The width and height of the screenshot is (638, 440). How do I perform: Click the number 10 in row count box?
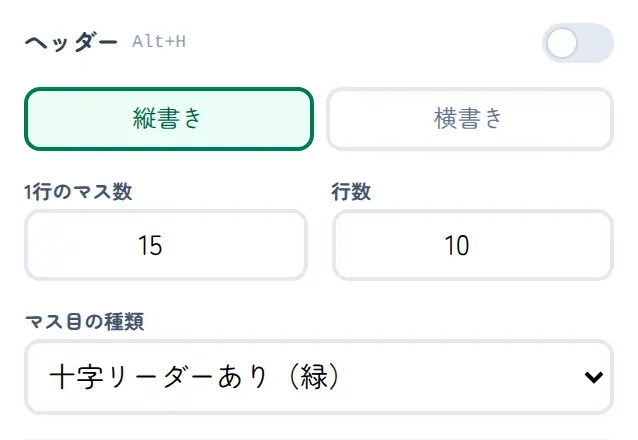(x=457, y=245)
